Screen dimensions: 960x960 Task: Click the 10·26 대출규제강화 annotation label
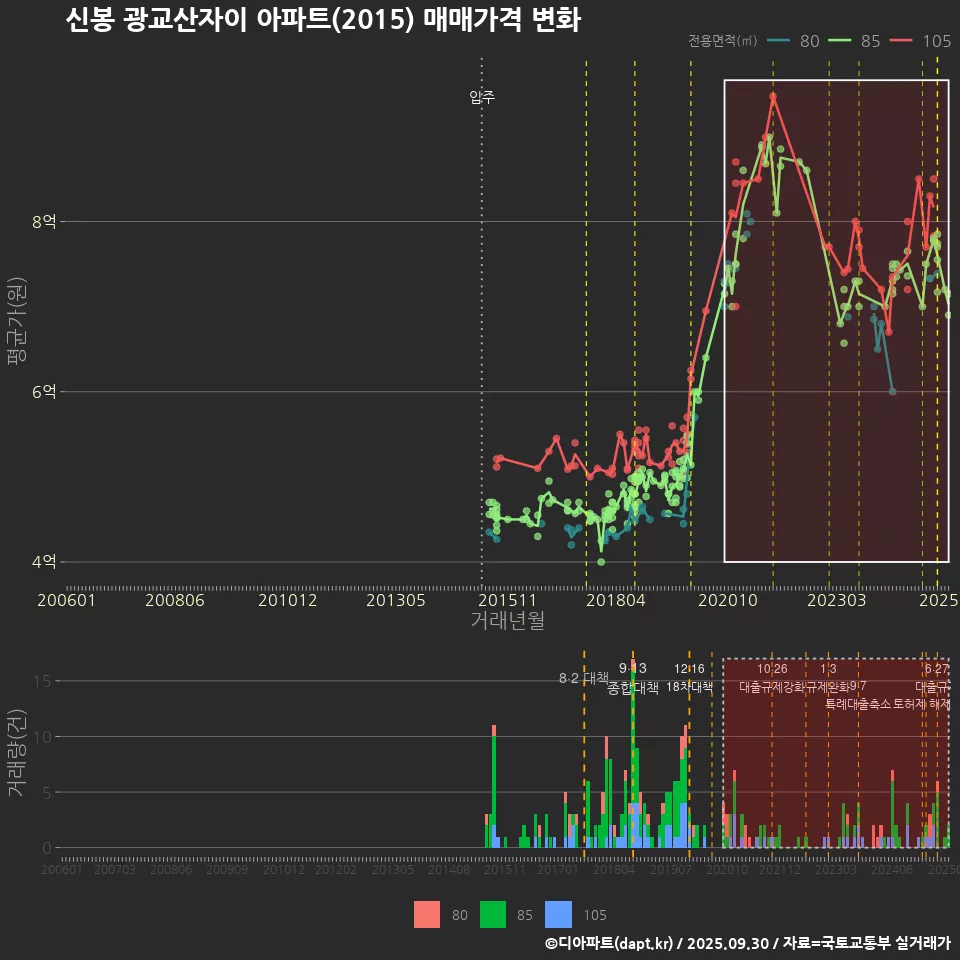(x=772, y=678)
